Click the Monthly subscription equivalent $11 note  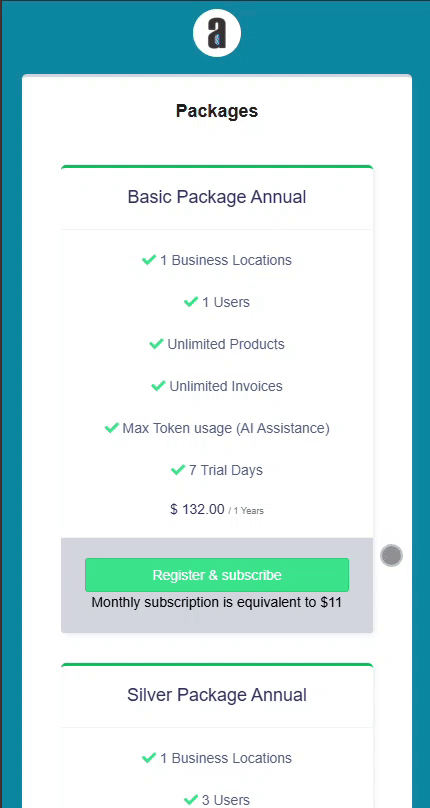click(217, 602)
